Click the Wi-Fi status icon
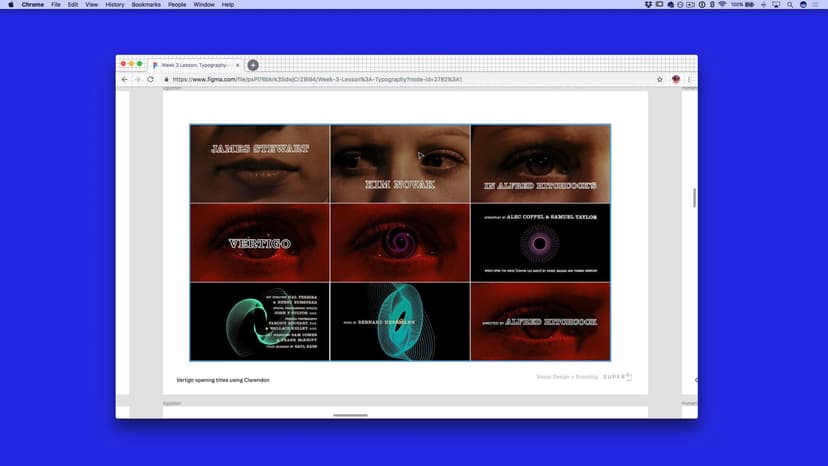The width and height of the screenshot is (828, 466). coord(722,5)
